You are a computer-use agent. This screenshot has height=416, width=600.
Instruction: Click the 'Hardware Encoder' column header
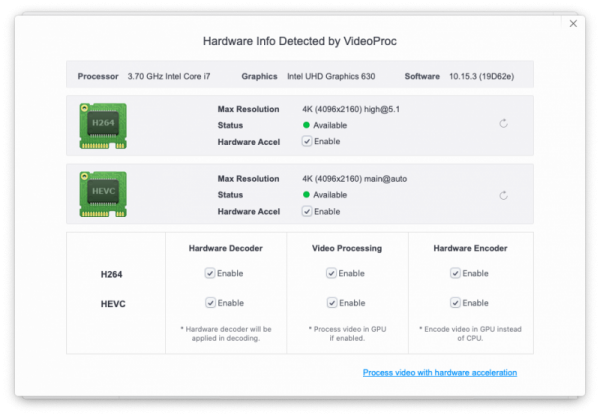click(x=470, y=248)
